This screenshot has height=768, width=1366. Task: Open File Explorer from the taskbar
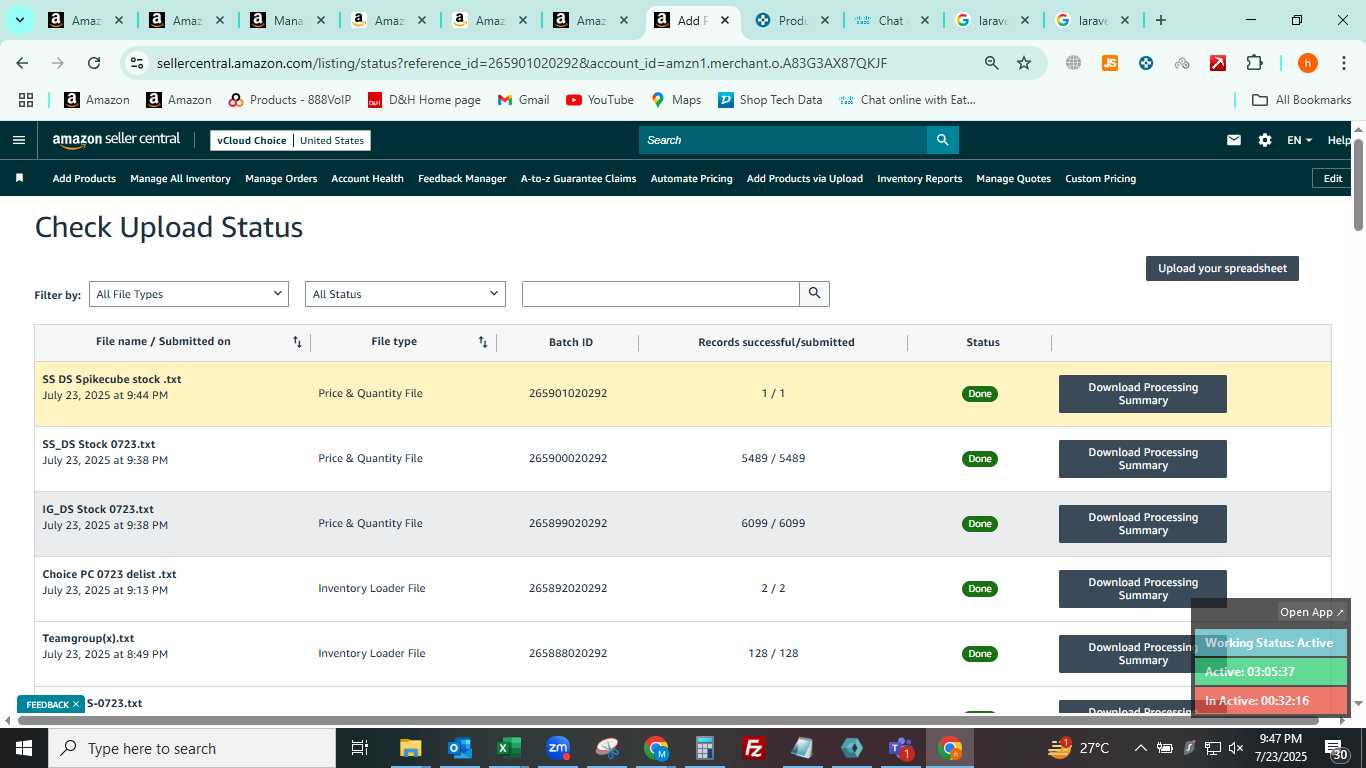coord(410,748)
